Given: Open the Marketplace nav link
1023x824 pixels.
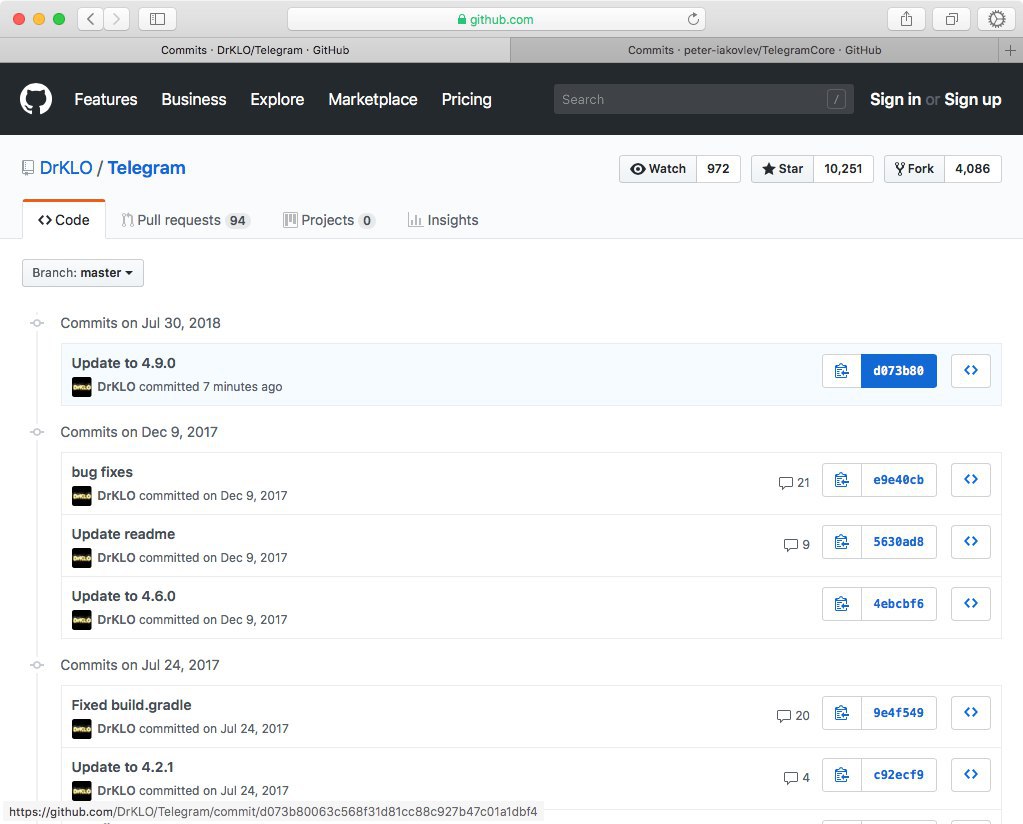Looking at the screenshot, I should tap(373, 99).
